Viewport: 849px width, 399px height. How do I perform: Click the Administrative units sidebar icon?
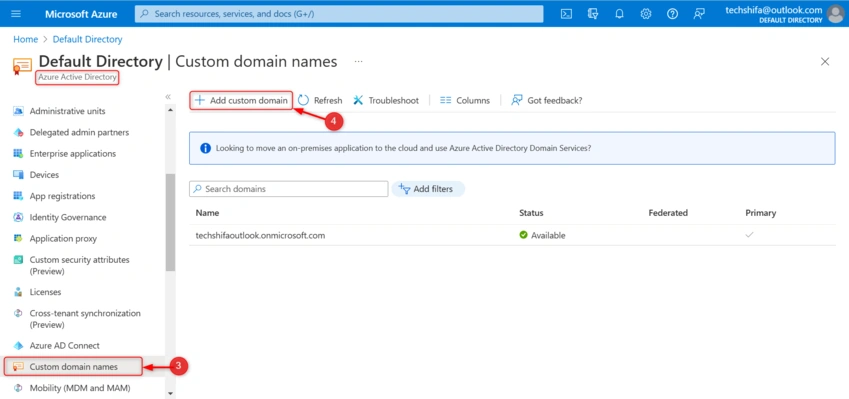pyautogui.click(x=18, y=111)
